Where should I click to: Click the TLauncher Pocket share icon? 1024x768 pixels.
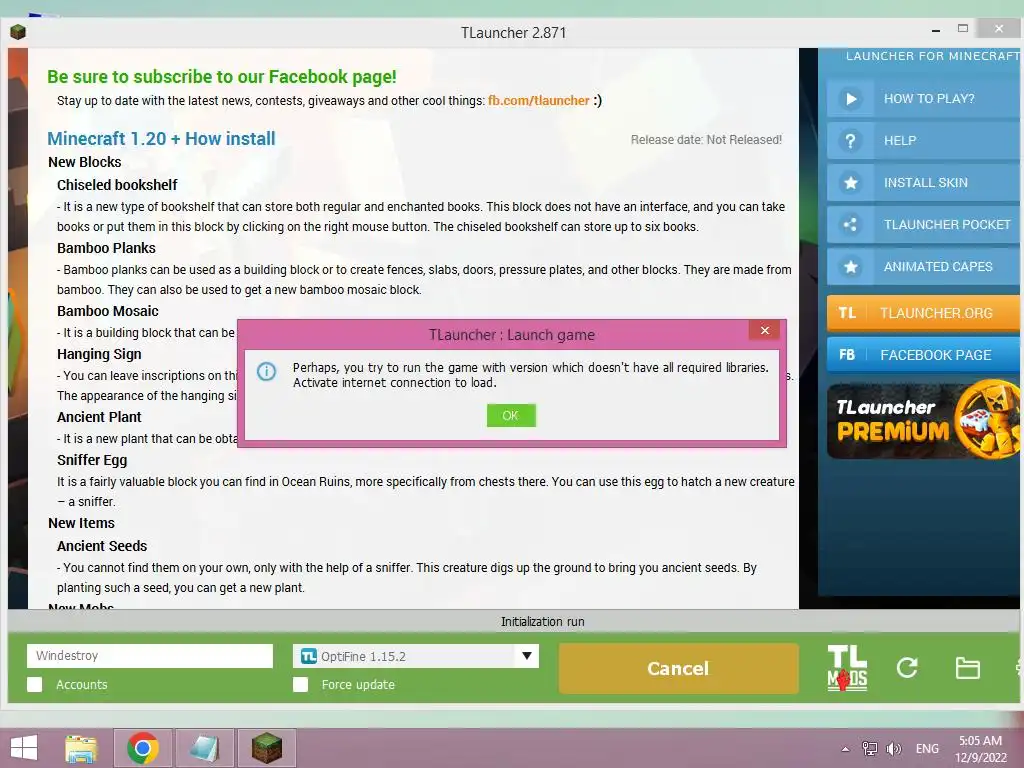point(850,225)
